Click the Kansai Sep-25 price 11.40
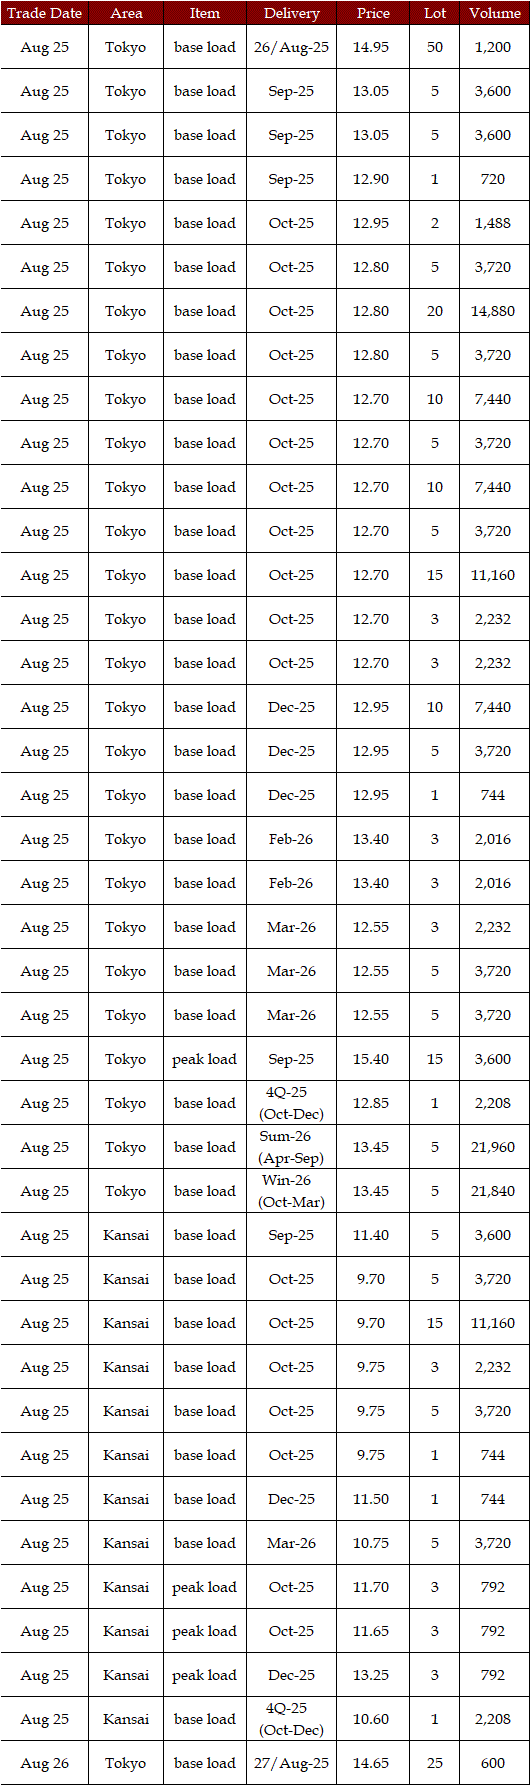The image size is (530, 1785). pos(372,1235)
